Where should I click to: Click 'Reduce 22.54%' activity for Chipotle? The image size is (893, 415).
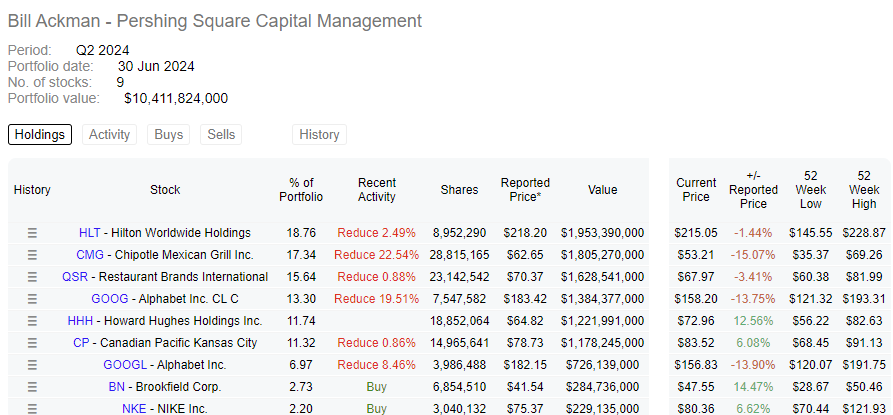(x=376, y=255)
